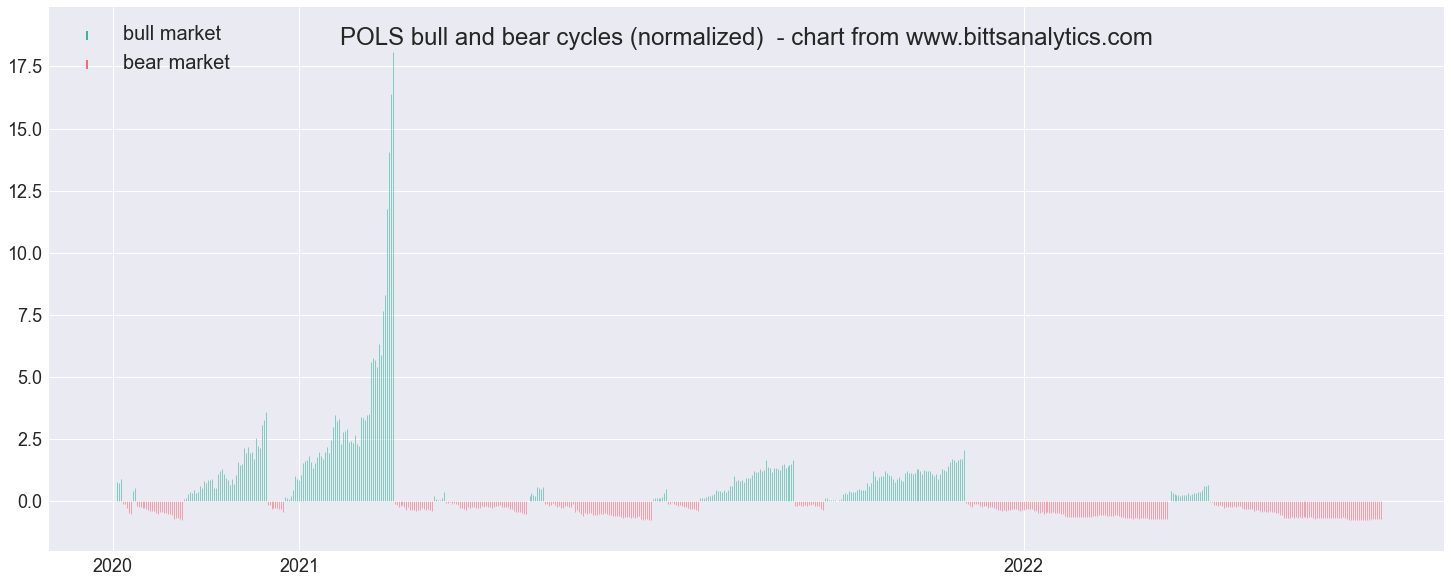Click the bear market legend label

point(176,63)
